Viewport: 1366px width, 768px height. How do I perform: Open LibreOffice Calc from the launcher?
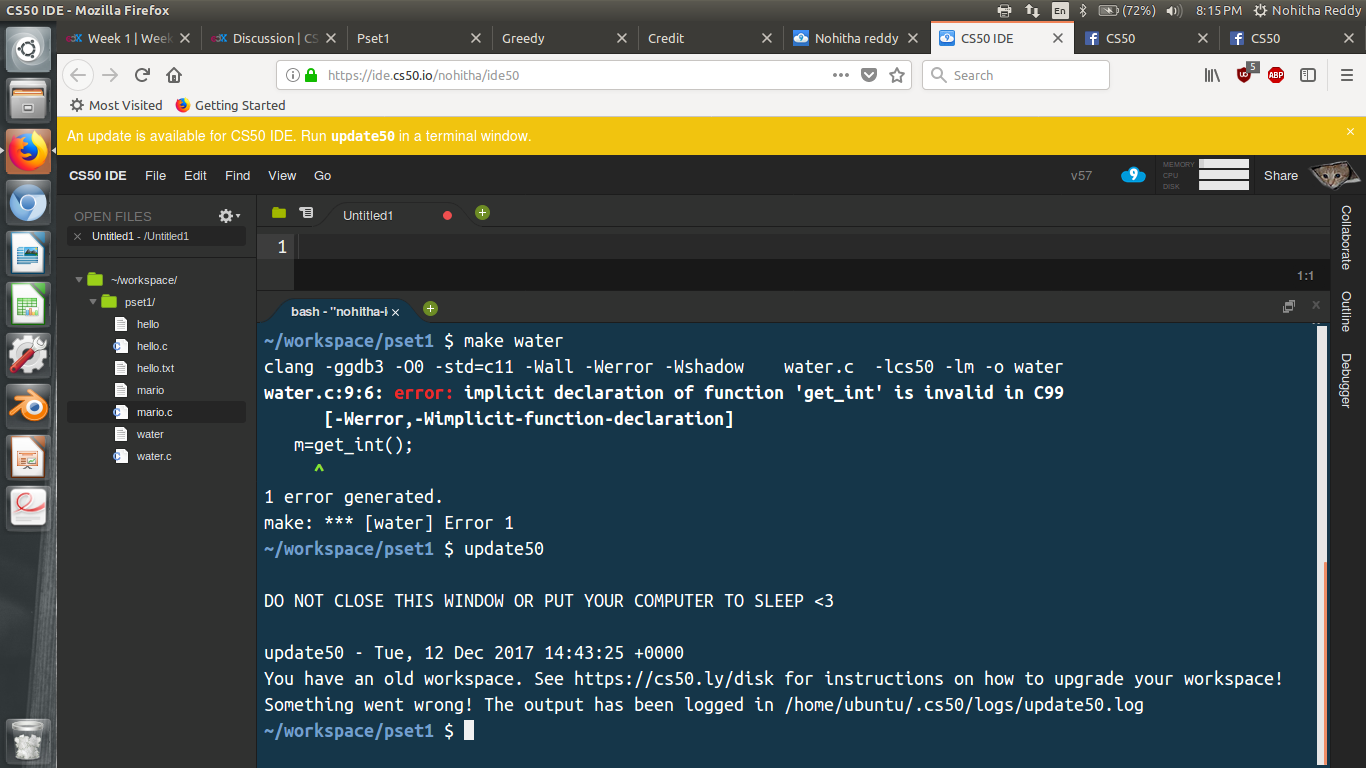28,305
